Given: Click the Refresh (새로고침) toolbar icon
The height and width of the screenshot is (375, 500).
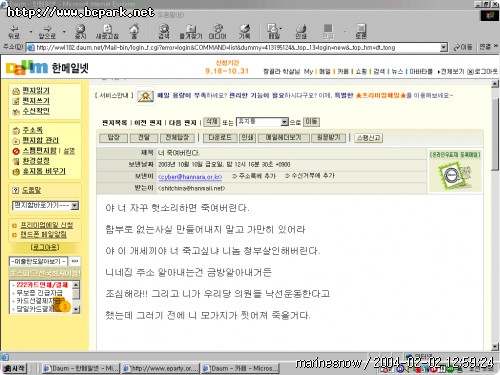Looking at the screenshot, I should tap(107, 31).
